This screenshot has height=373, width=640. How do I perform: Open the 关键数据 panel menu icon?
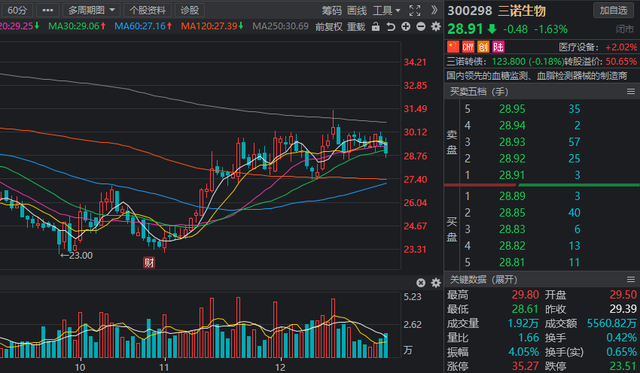click(x=631, y=280)
